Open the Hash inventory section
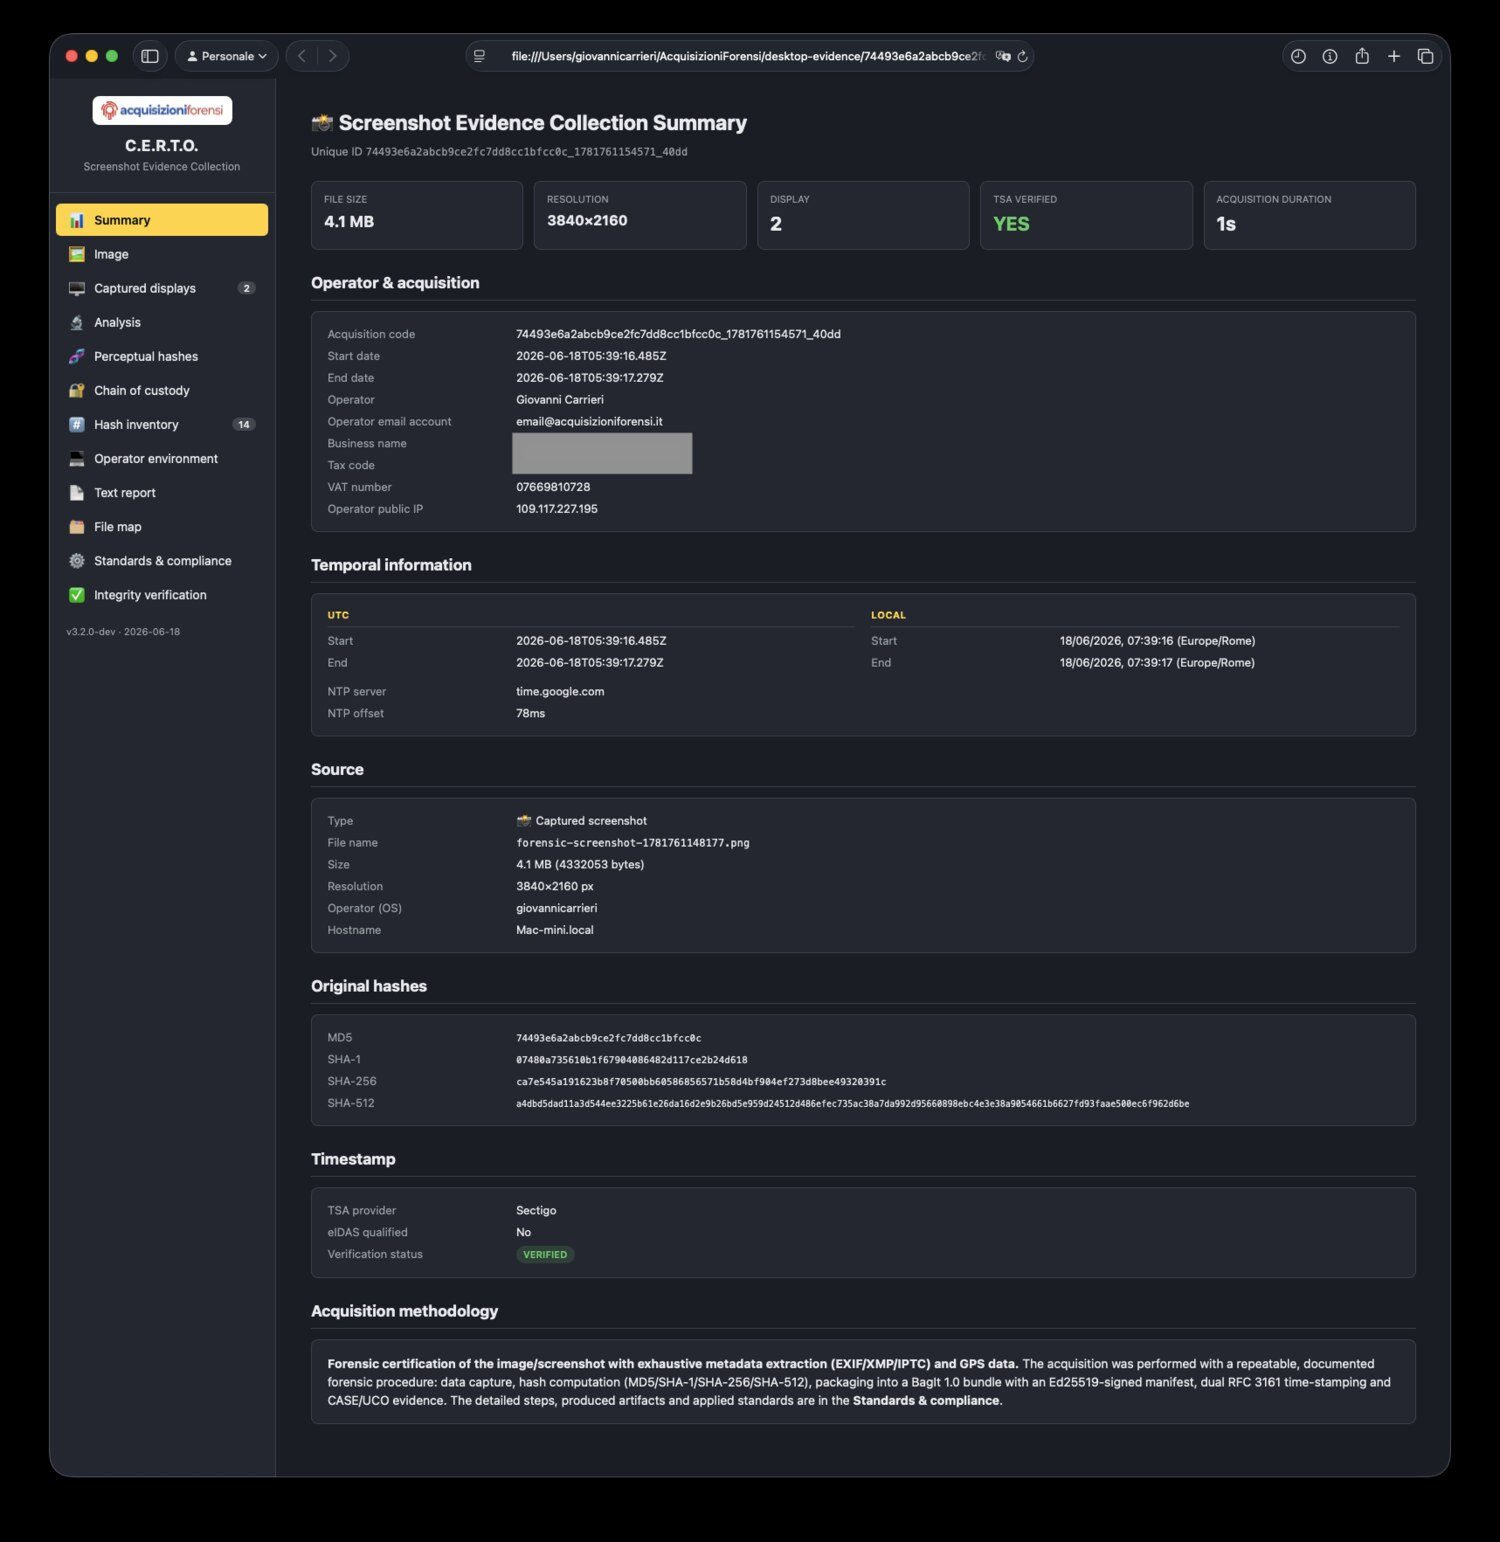 [162, 424]
